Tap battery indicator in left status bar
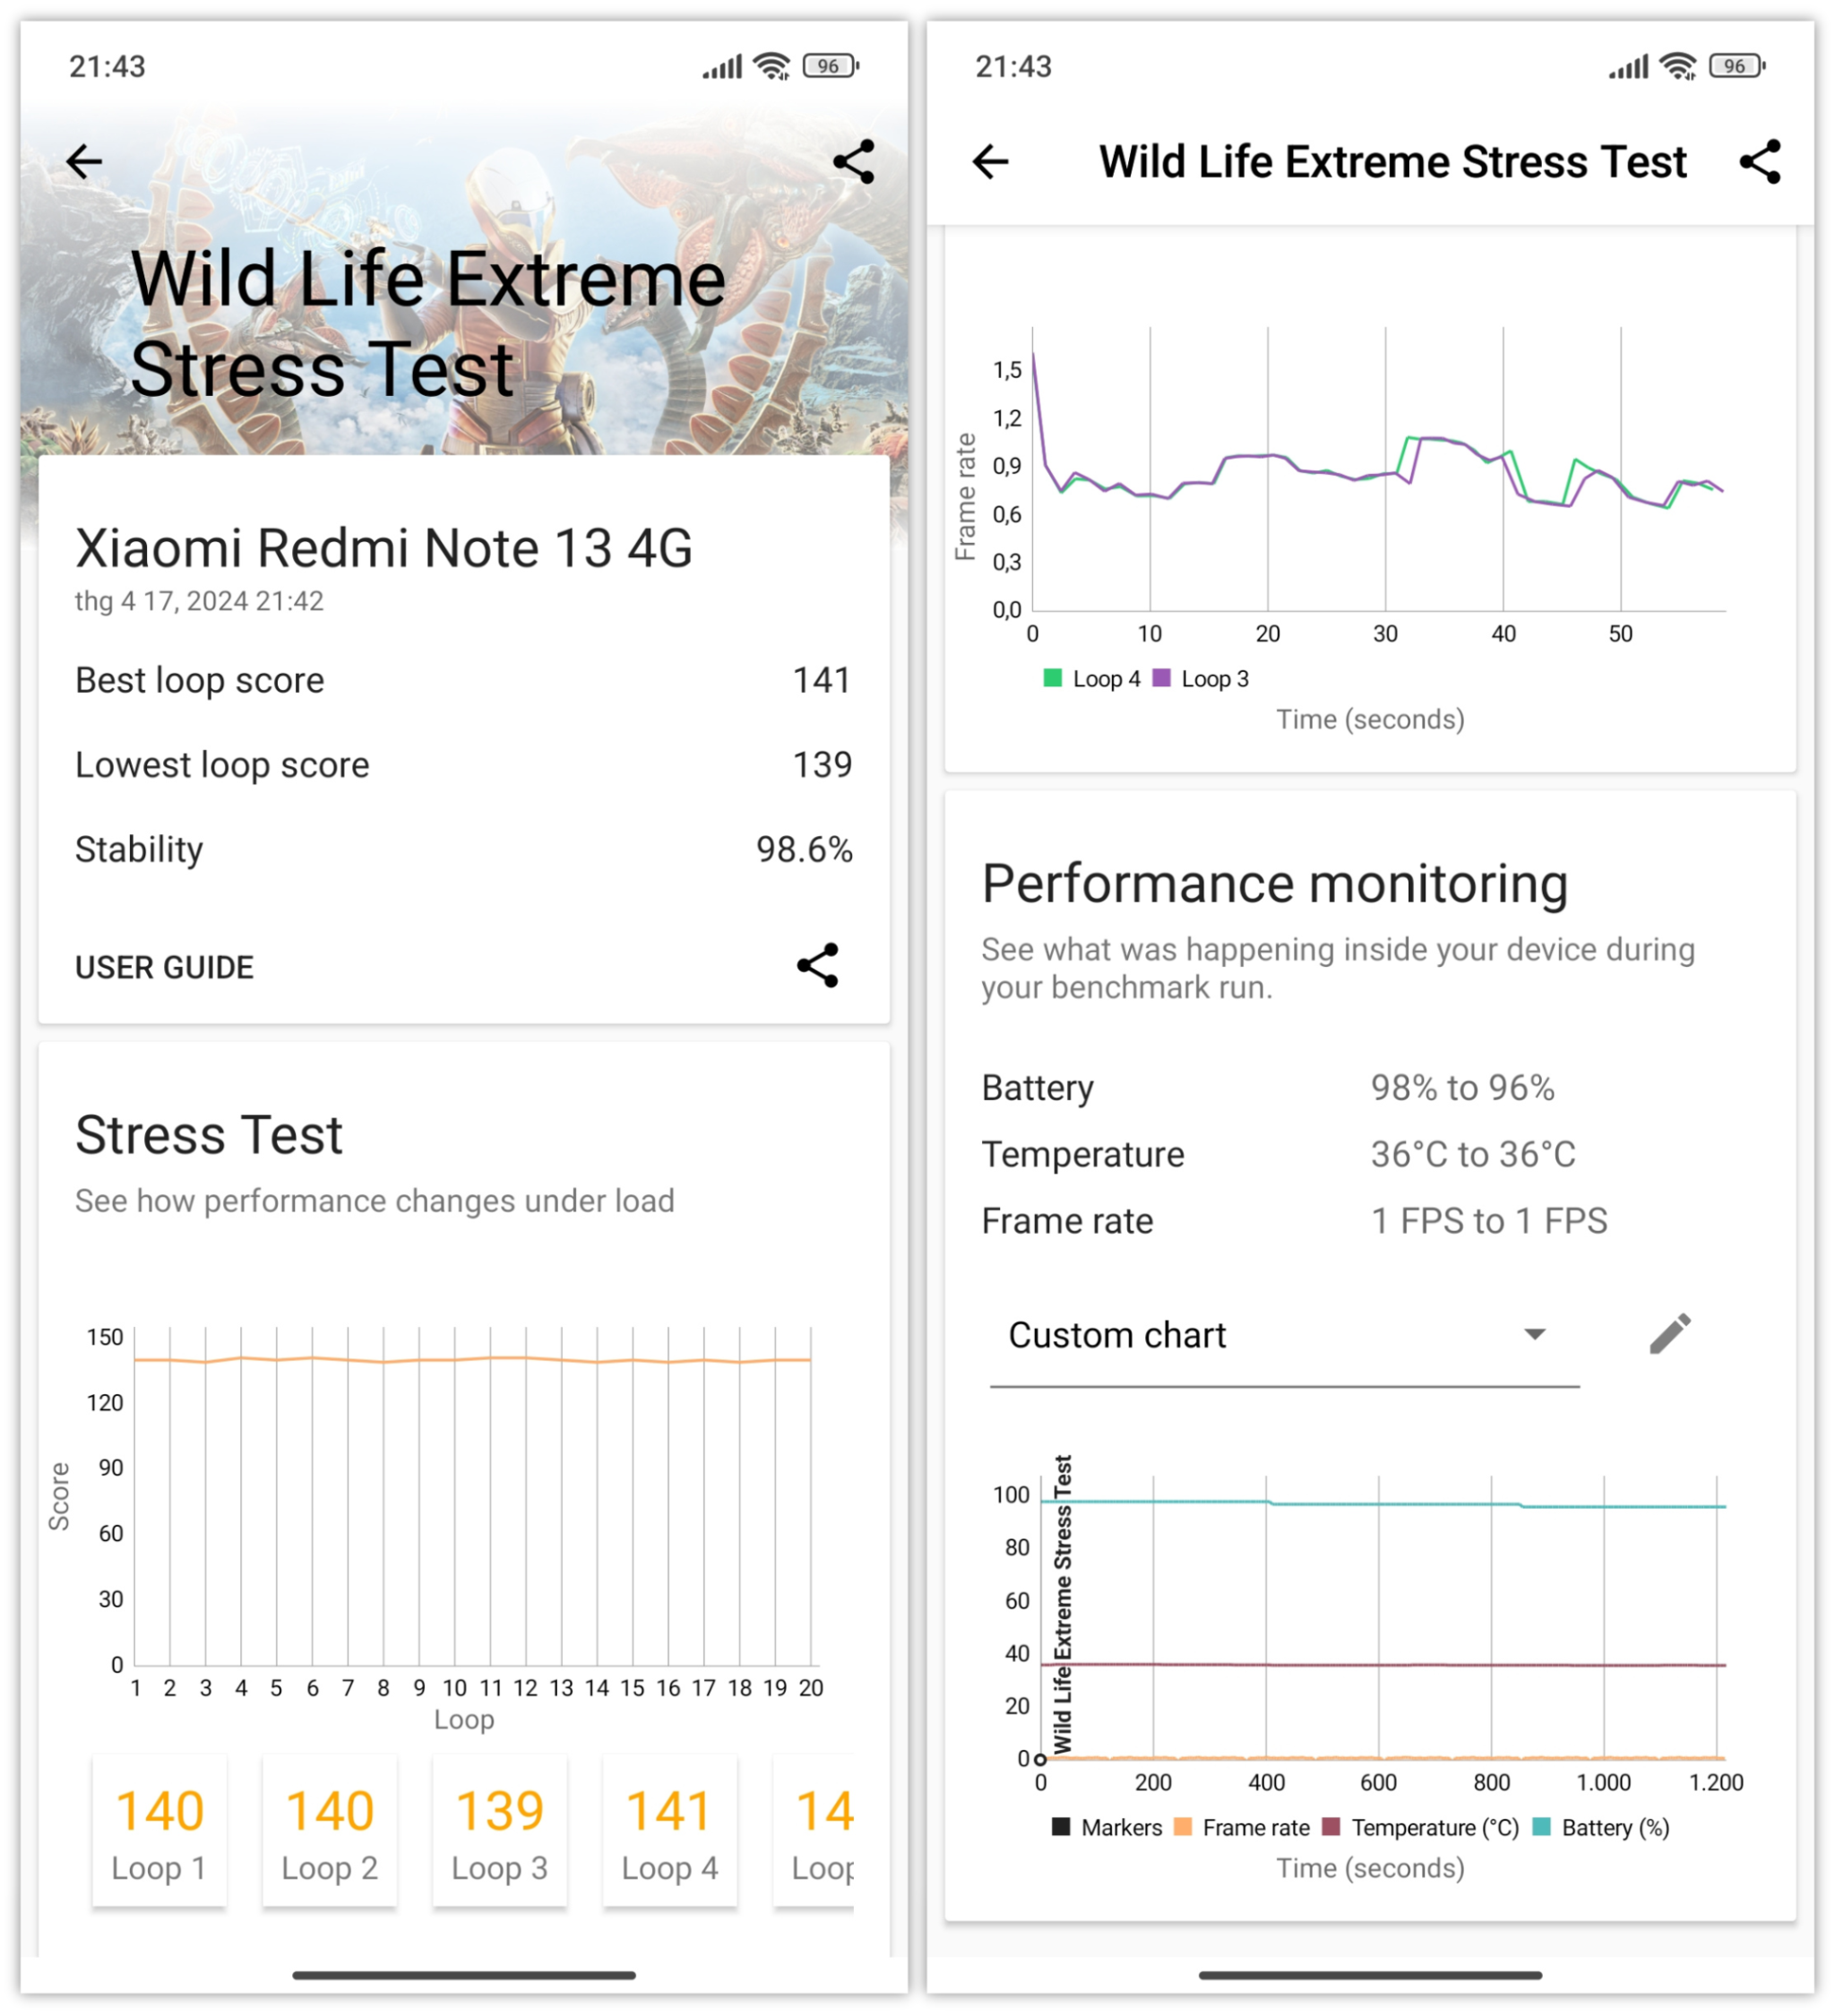Viewport: 1835px width, 2016px height. (x=830, y=66)
